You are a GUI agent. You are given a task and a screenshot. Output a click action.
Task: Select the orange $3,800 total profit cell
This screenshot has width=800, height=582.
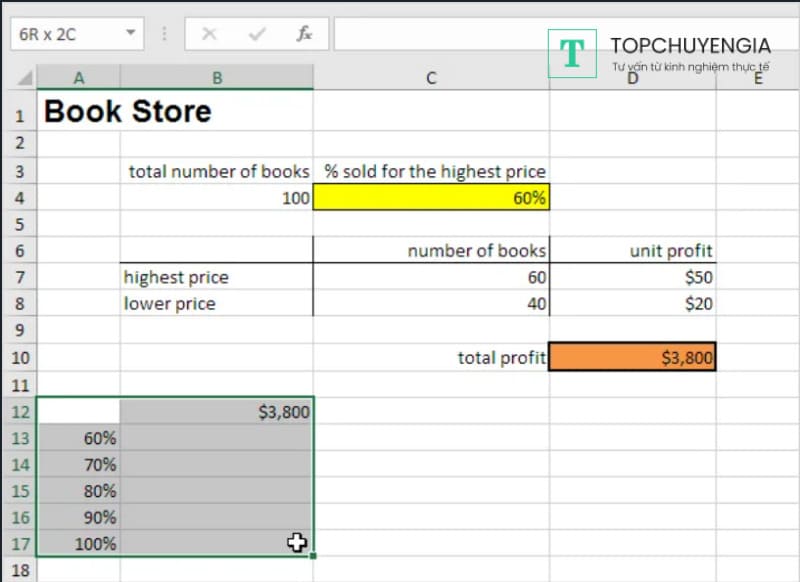click(632, 357)
